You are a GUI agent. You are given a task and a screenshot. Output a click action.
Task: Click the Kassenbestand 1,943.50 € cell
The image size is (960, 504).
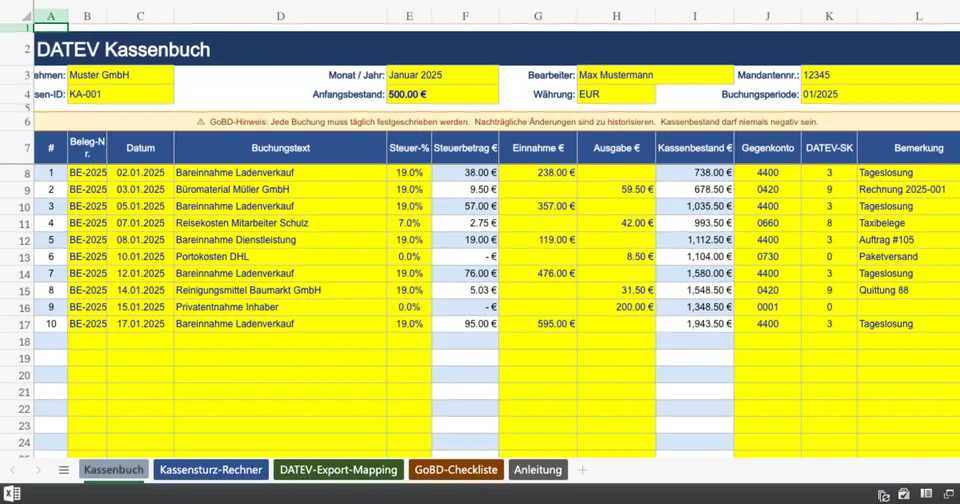coord(695,324)
